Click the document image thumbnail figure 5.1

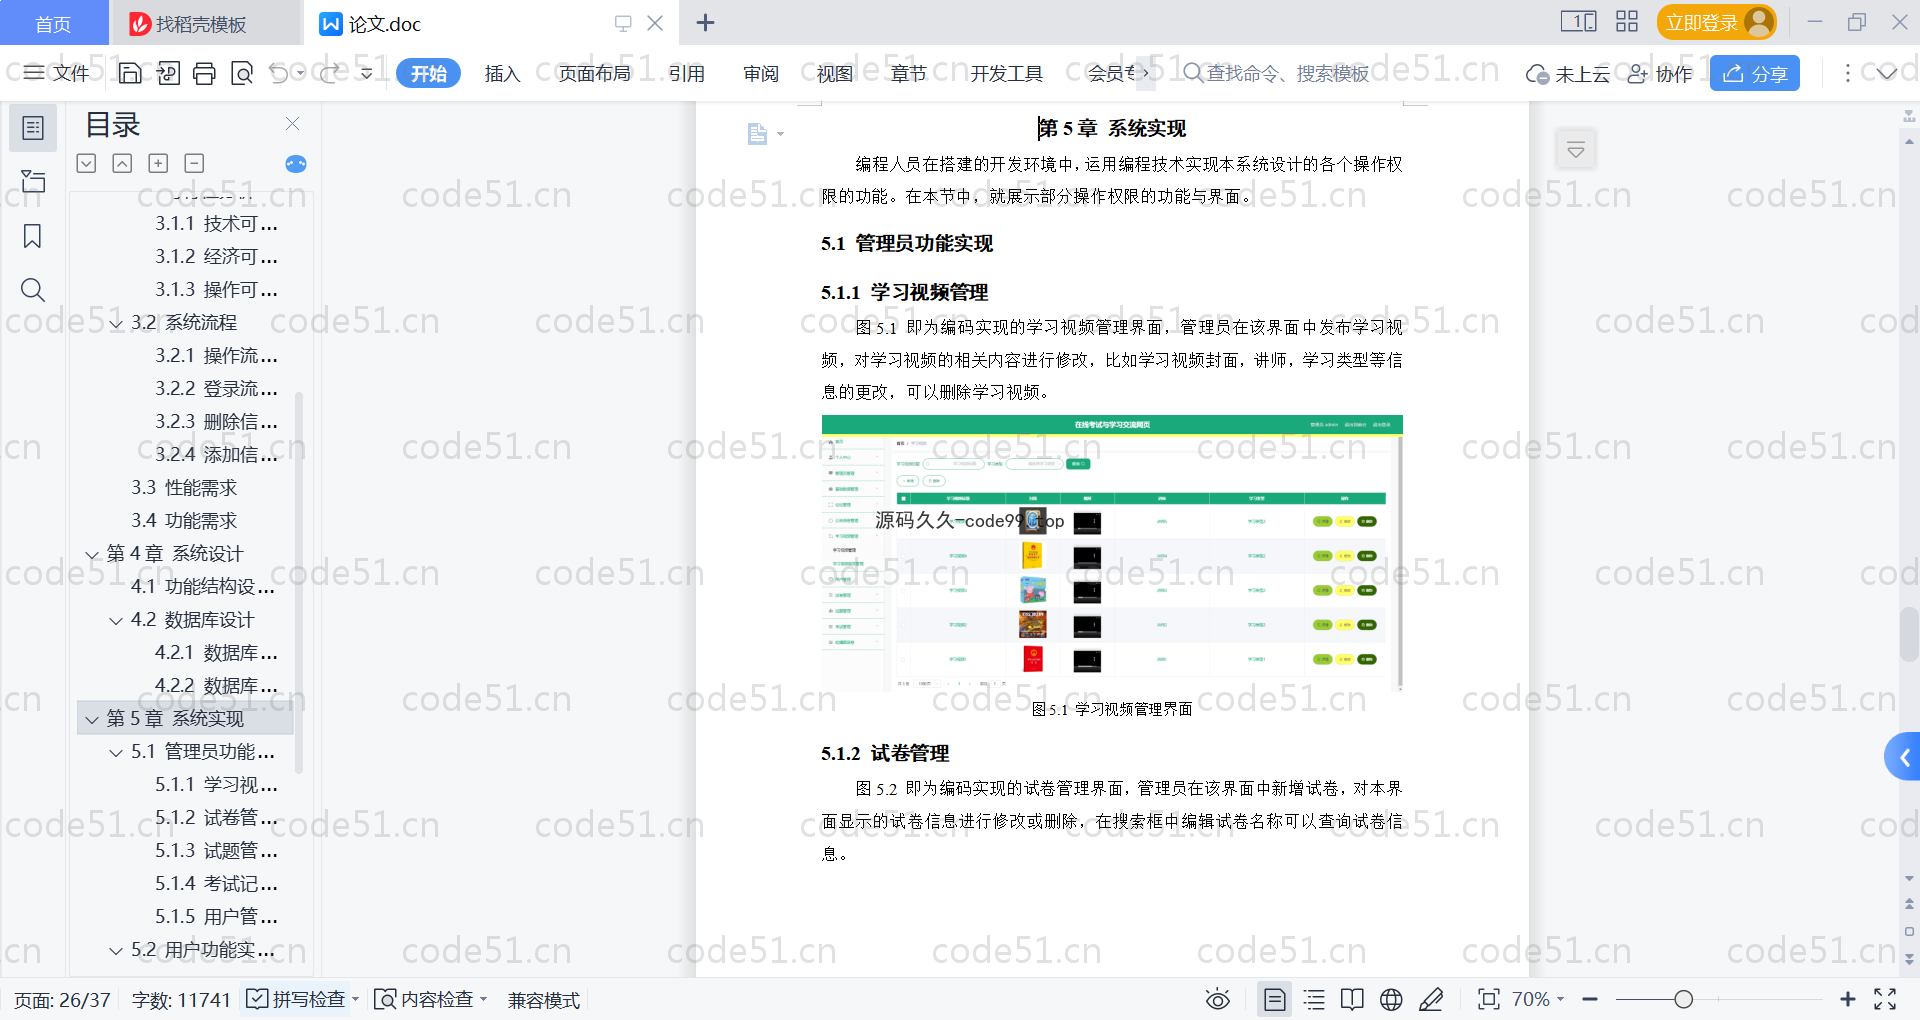1112,553
